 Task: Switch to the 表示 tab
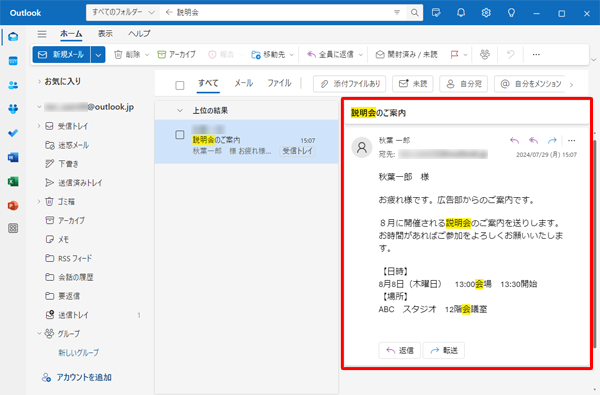point(105,34)
